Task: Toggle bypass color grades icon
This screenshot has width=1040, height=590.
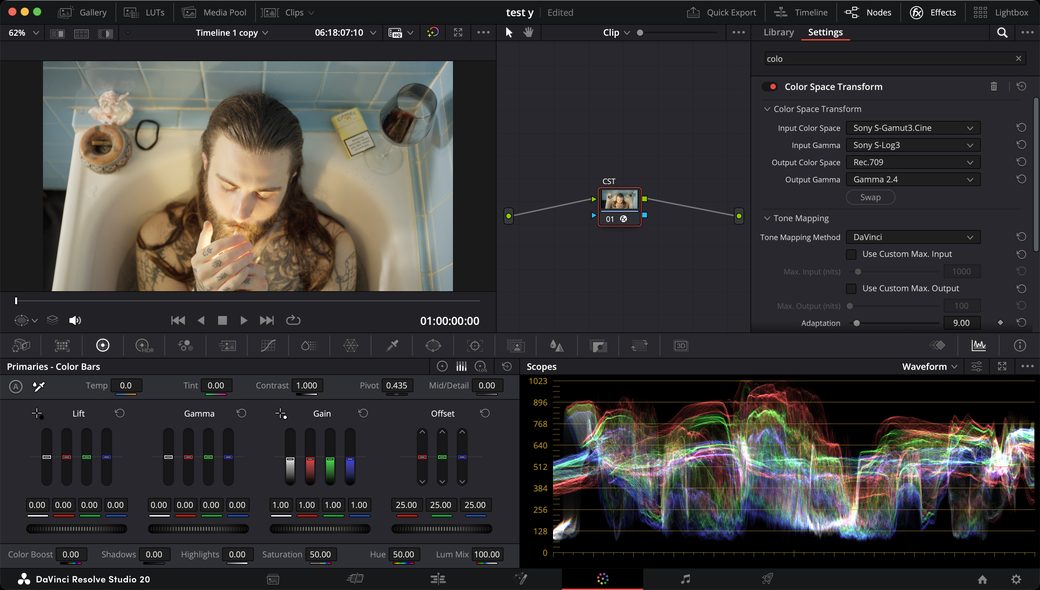Action: click(432, 32)
